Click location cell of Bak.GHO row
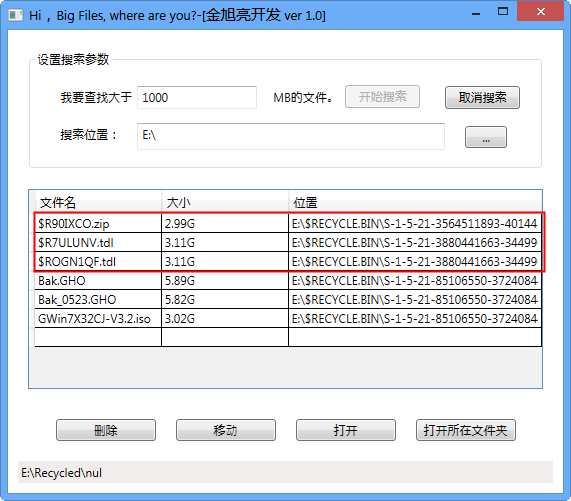This screenshot has height=501, width=571. click(415, 281)
